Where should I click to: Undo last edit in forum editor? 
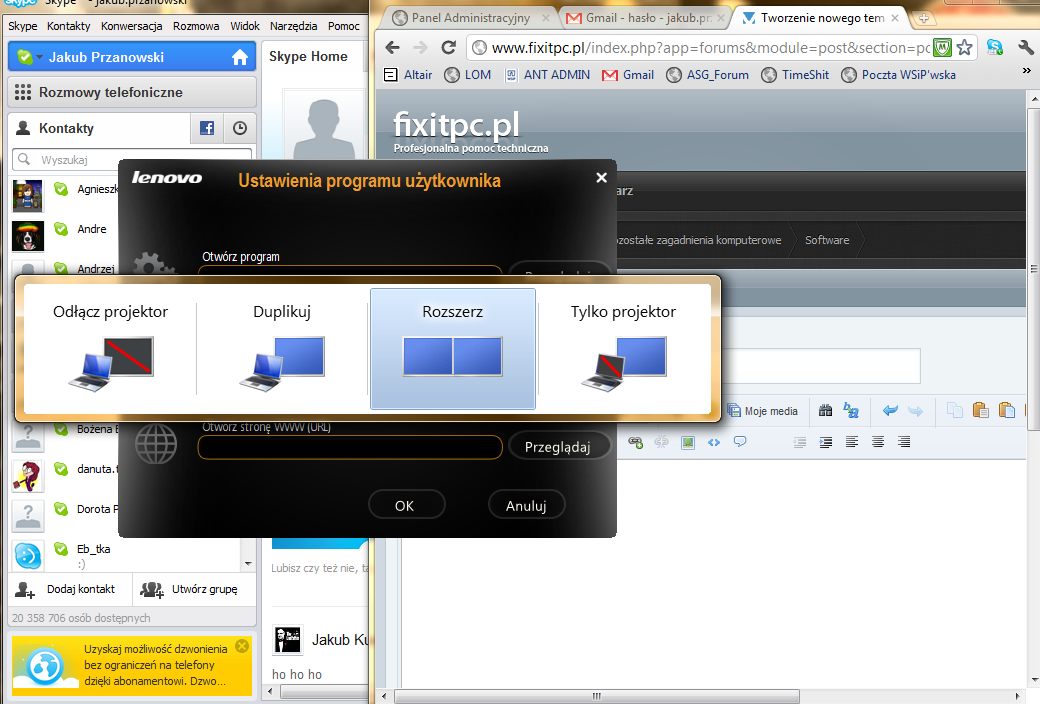(x=890, y=411)
